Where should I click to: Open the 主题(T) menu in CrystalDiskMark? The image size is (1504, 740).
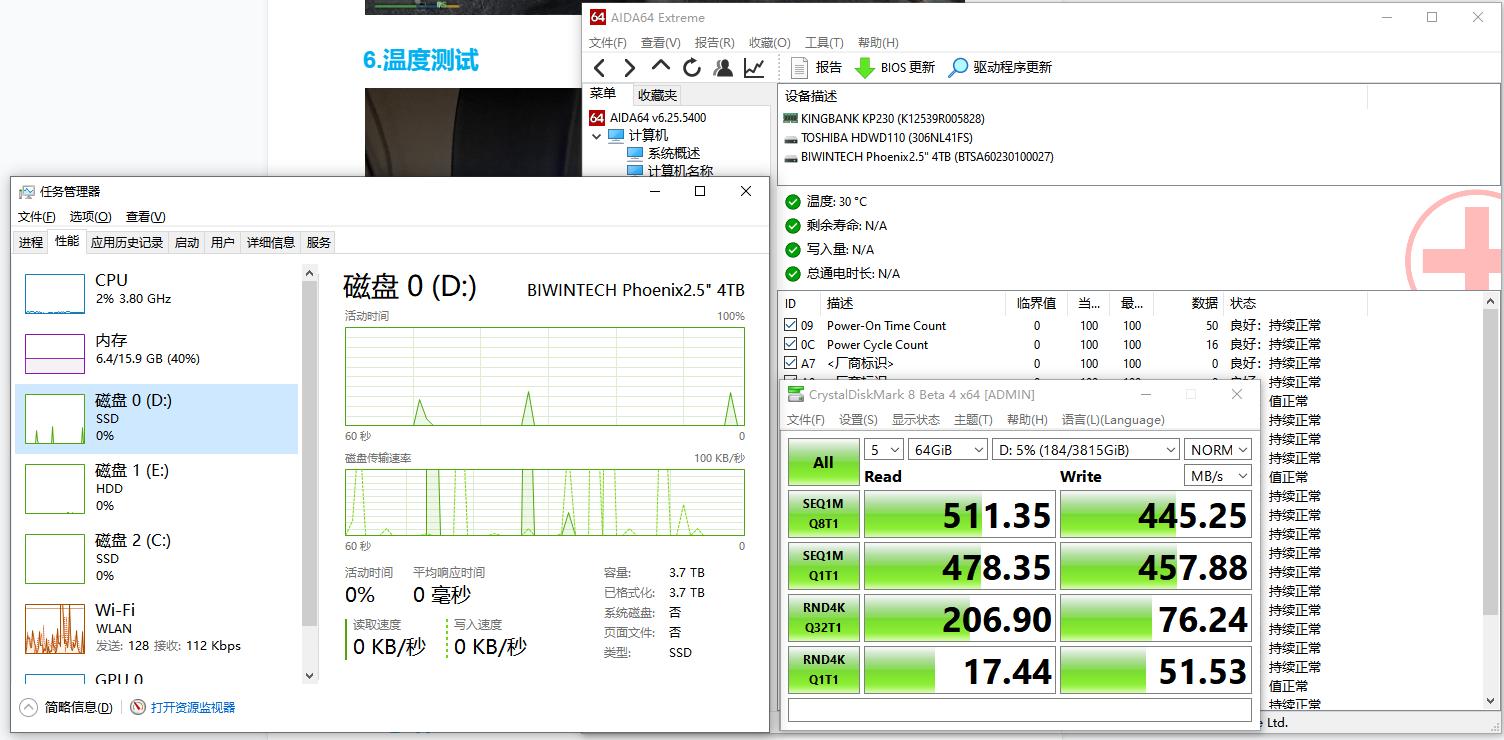coord(973,419)
